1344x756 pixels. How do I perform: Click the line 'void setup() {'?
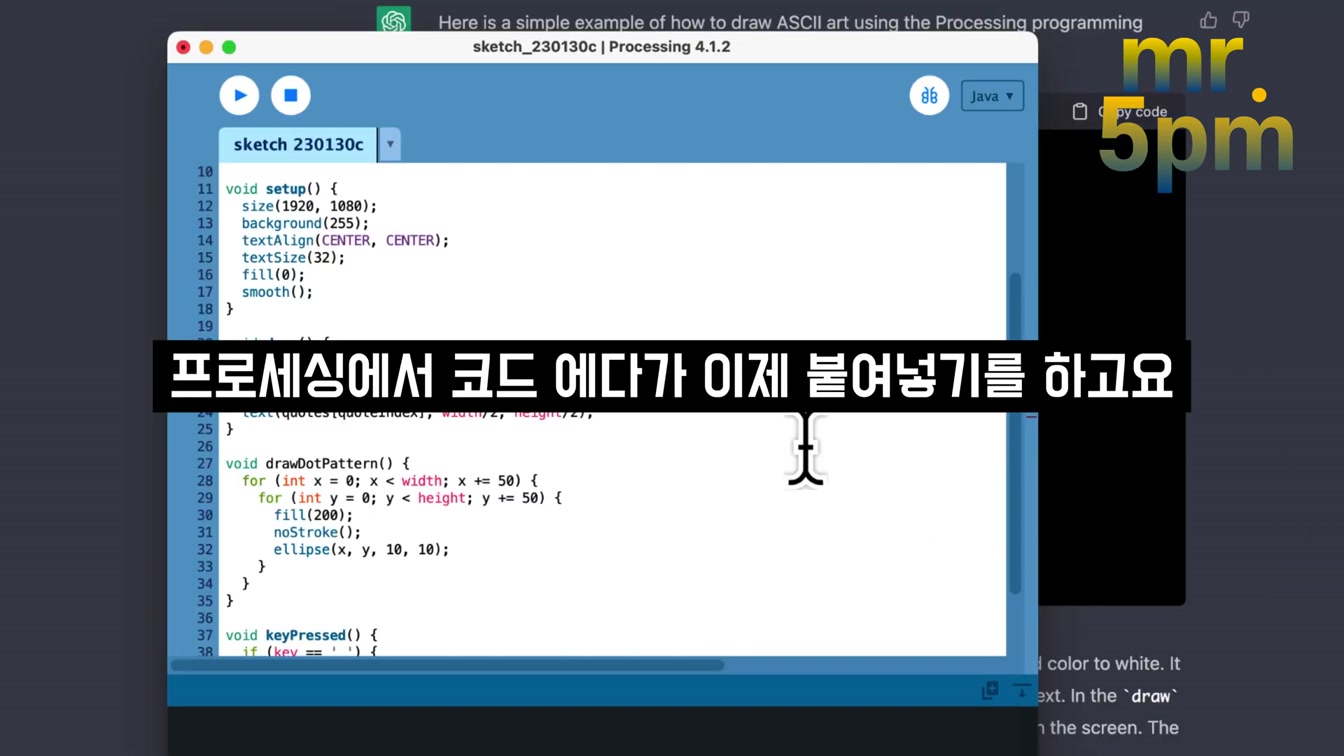coord(281,189)
